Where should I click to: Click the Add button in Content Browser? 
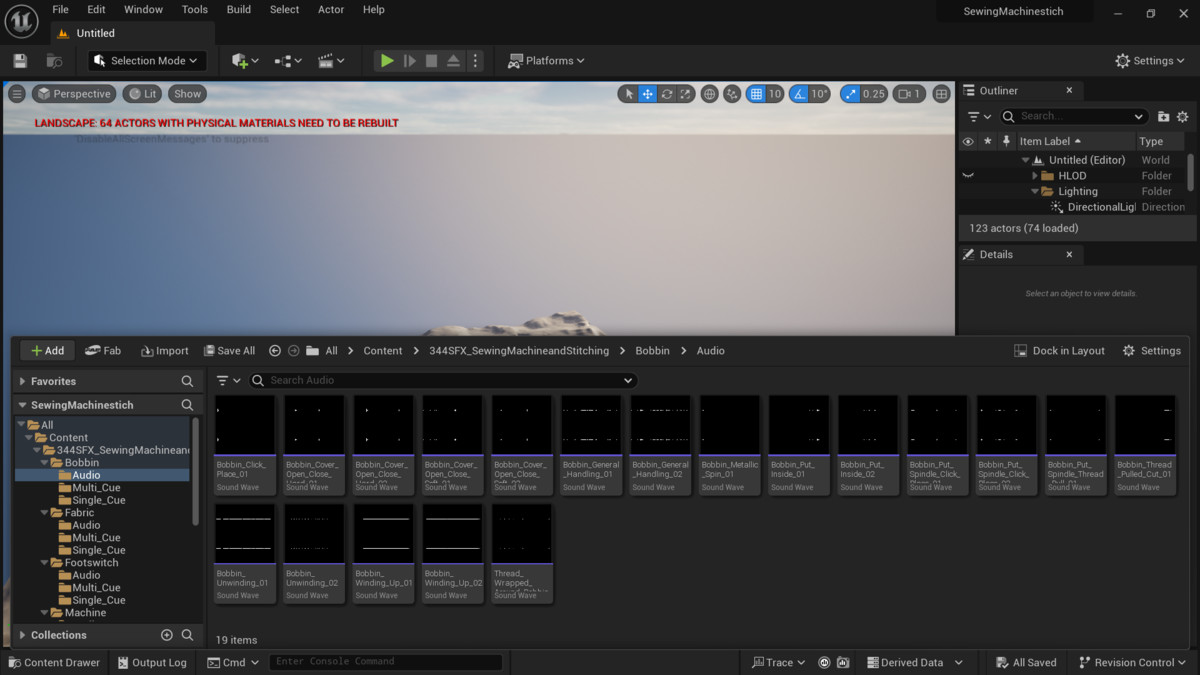click(47, 351)
